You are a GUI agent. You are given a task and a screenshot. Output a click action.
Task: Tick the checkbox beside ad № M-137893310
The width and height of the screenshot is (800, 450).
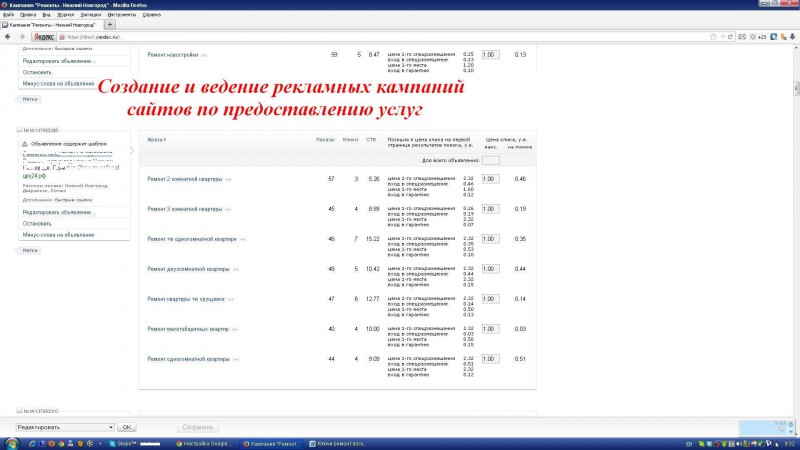[19, 411]
